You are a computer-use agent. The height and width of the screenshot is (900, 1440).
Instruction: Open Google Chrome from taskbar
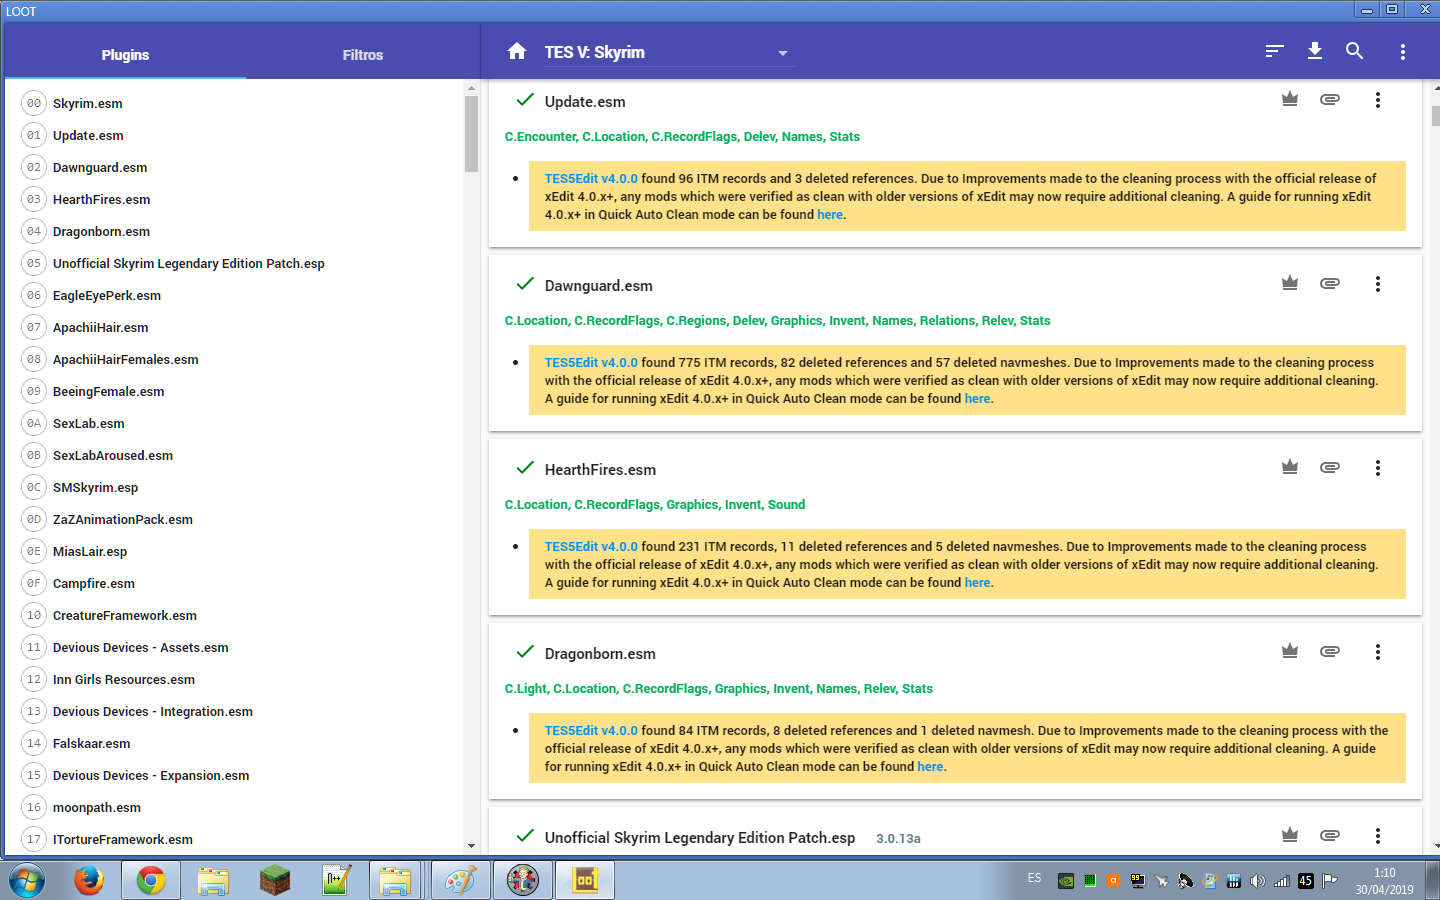pos(151,880)
